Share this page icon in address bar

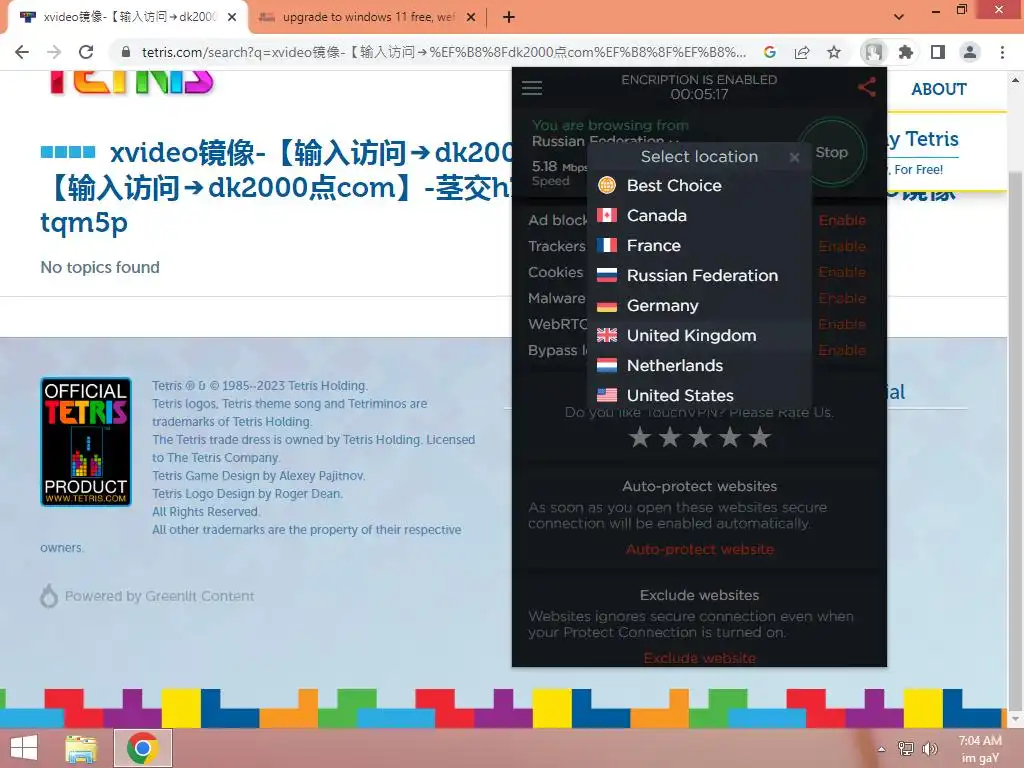(x=802, y=52)
